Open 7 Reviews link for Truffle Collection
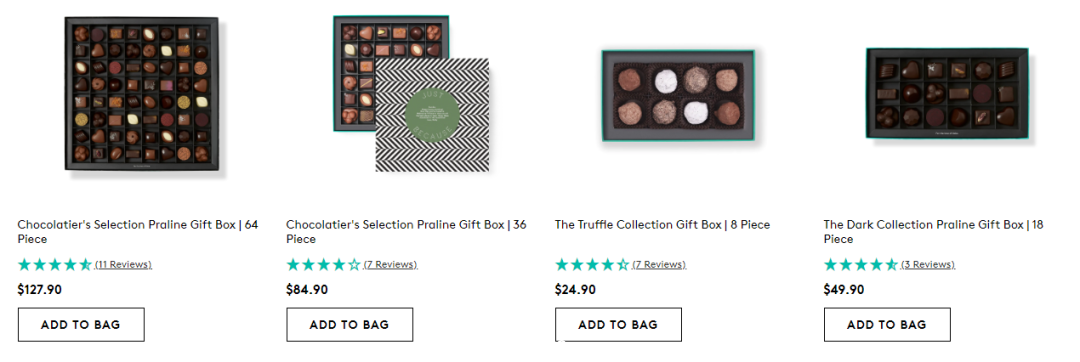The width and height of the screenshot is (1080, 362). [x=659, y=265]
